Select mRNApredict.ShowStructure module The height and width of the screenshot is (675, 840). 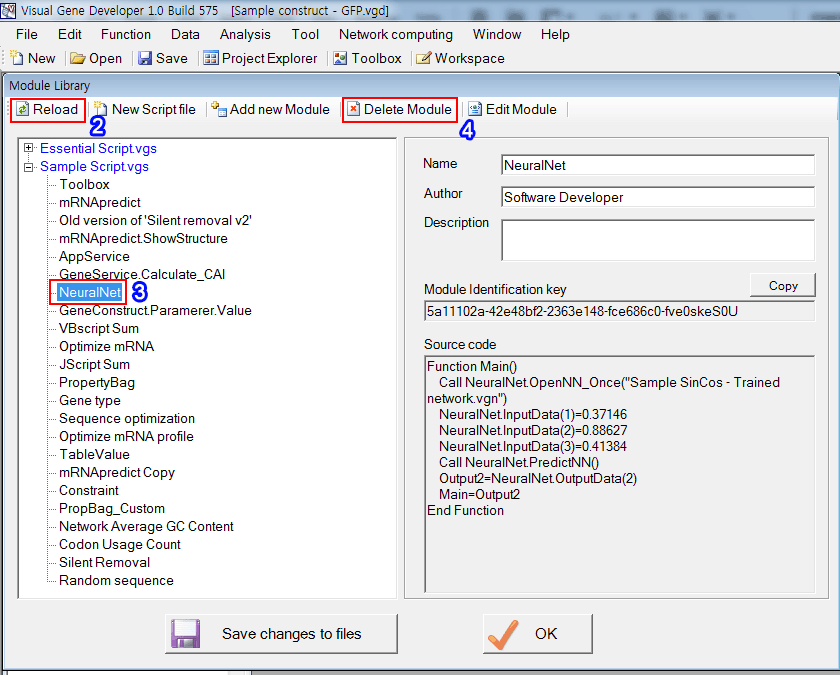pos(143,238)
